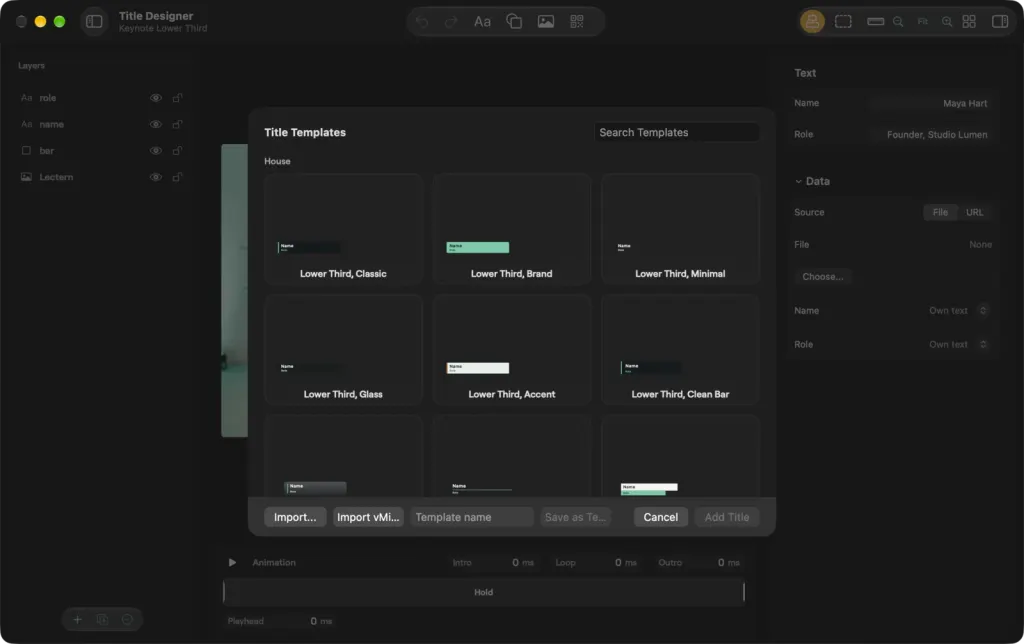Toggle visibility of the role layer

click(155, 98)
